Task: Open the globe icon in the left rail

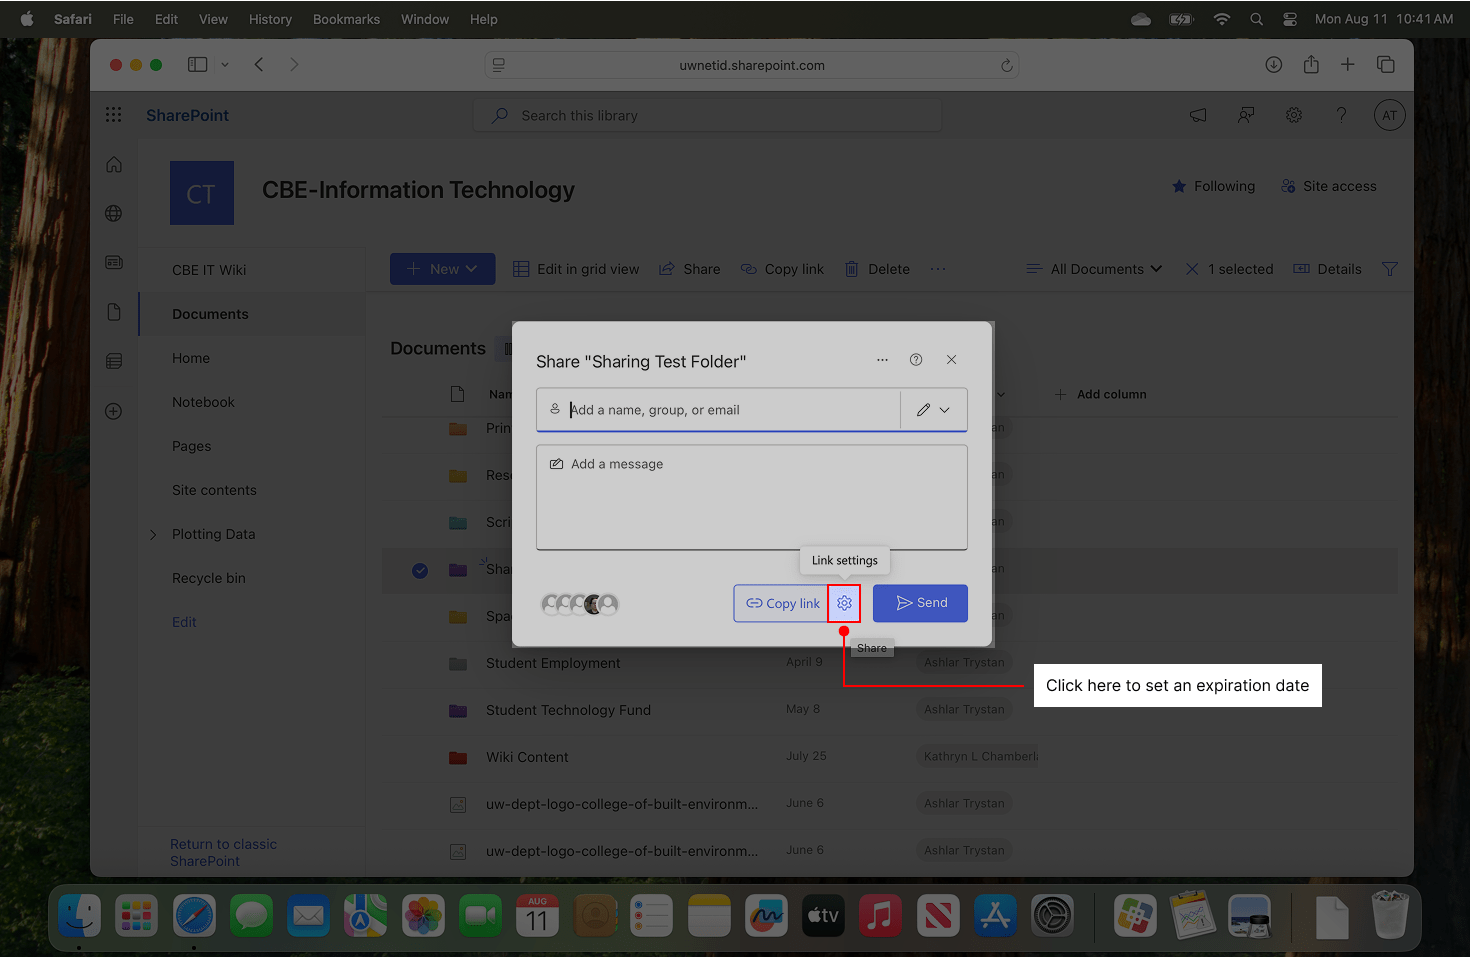Action: pos(113,213)
